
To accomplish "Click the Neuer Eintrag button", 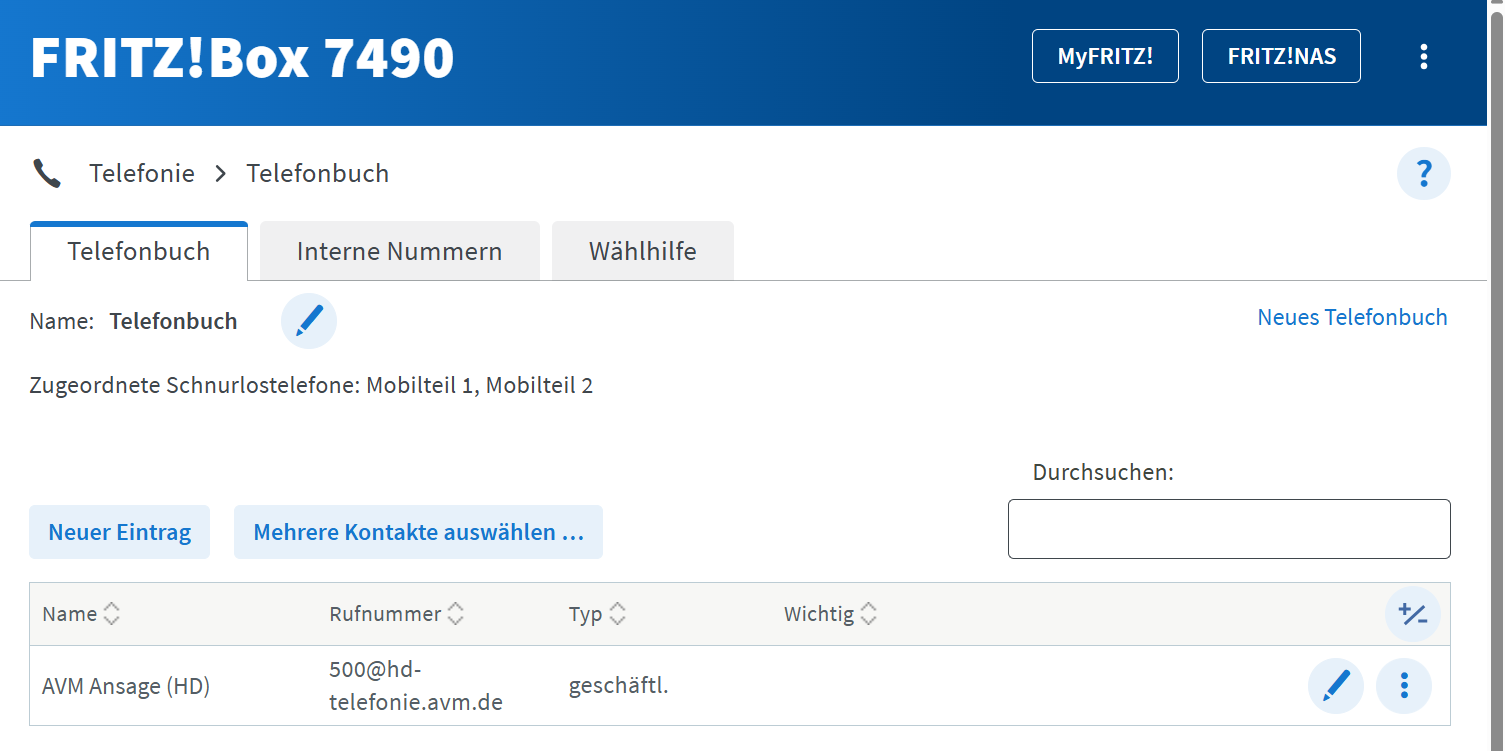I will coord(120,532).
